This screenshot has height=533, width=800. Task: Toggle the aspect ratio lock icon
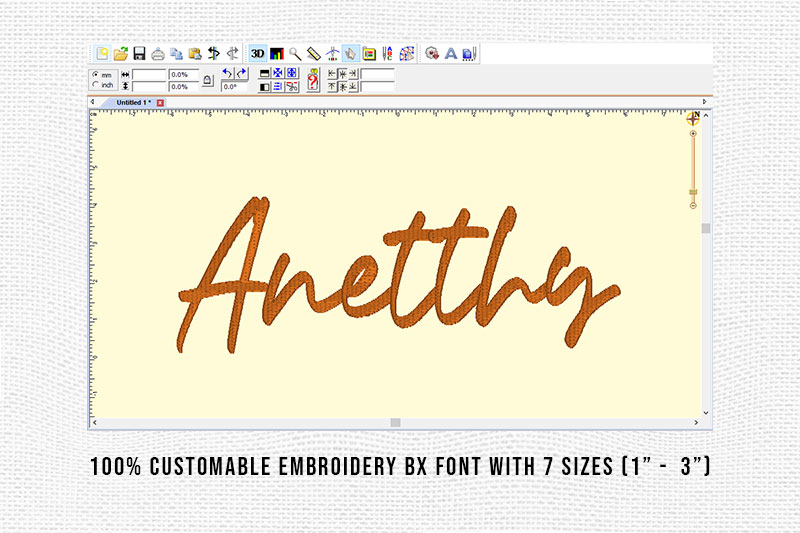click(x=207, y=80)
